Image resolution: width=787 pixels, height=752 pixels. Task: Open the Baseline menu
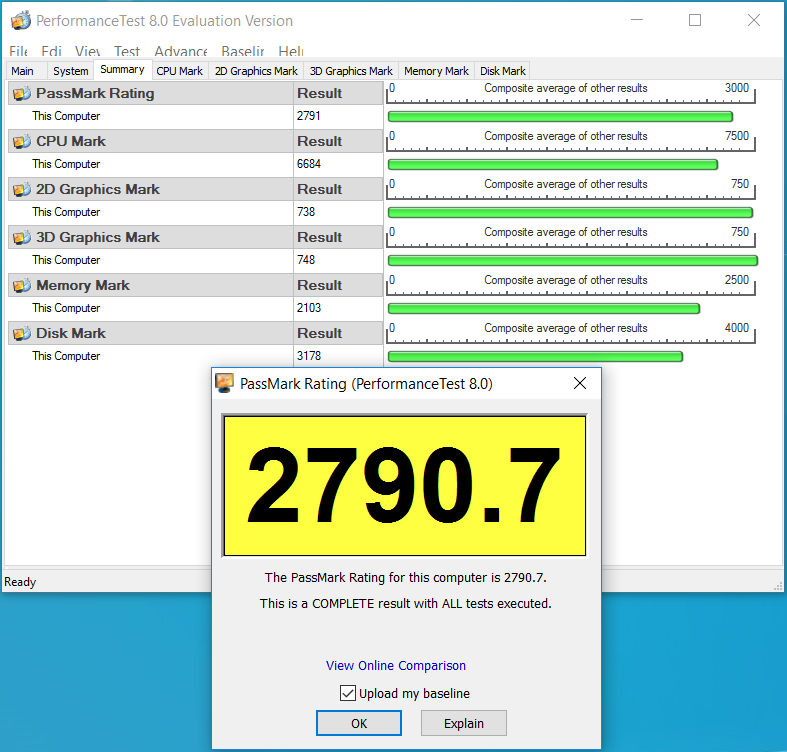(x=242, y=51)
